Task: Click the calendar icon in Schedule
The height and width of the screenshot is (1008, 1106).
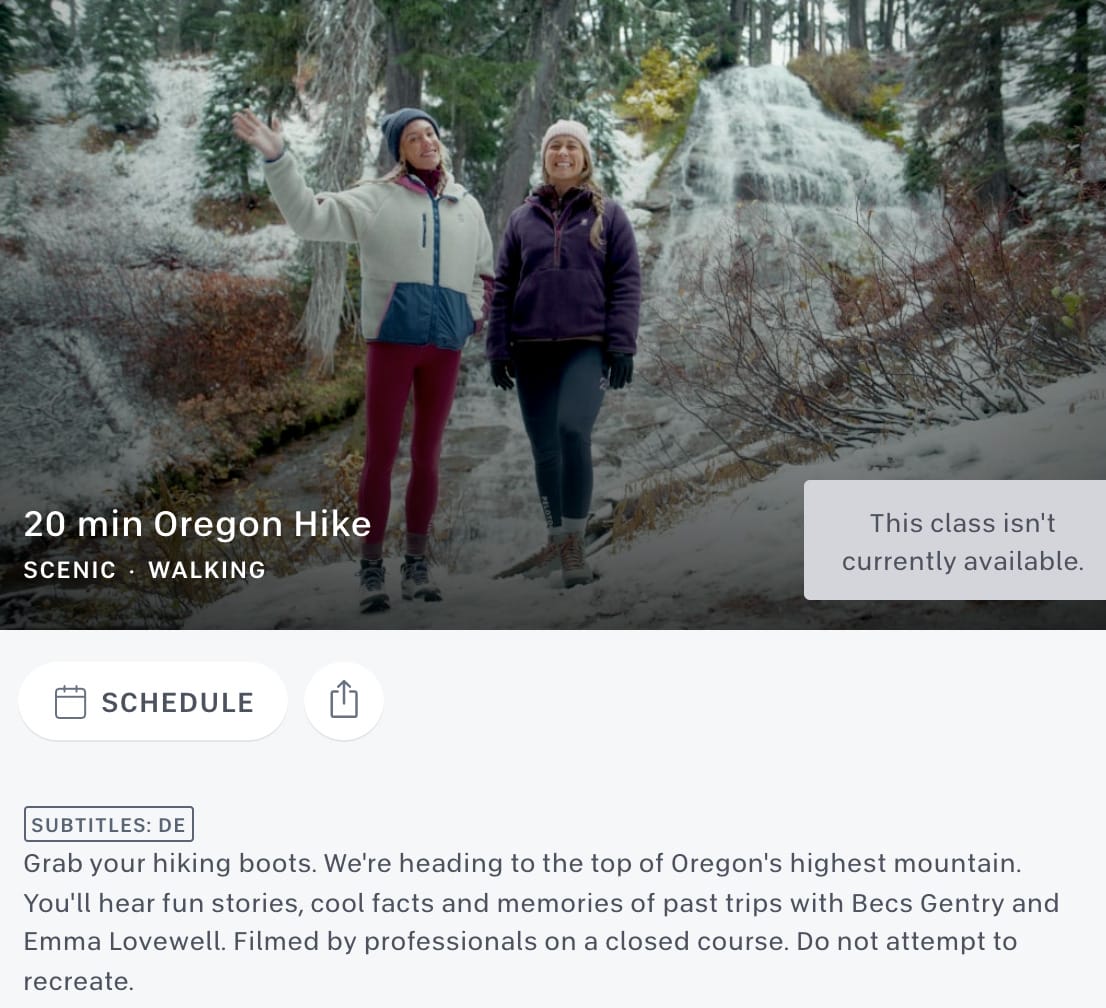Action: pyautogui.click(x=71, y=702)
